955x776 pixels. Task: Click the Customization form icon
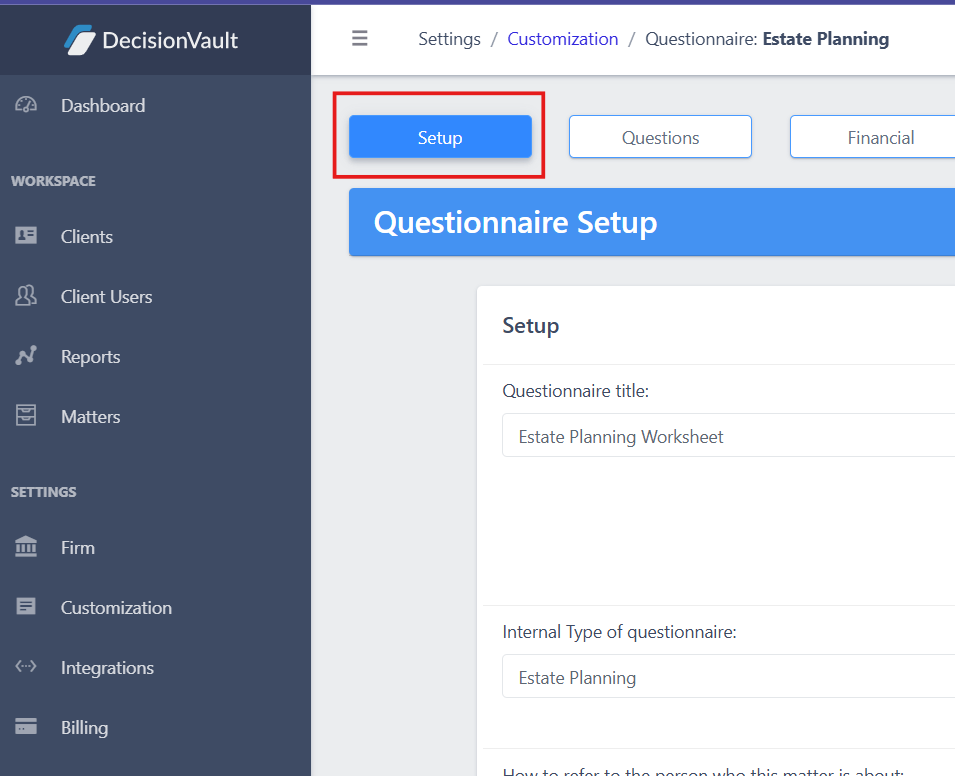[x=26, y=607]
